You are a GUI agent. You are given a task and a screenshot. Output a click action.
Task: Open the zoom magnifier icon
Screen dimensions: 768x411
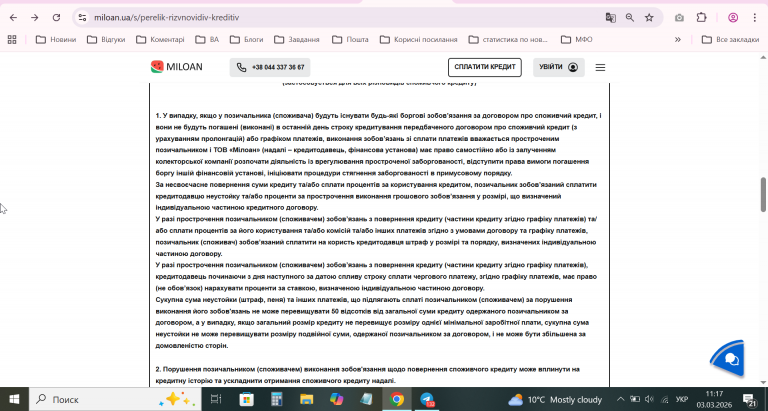[630, 18]
